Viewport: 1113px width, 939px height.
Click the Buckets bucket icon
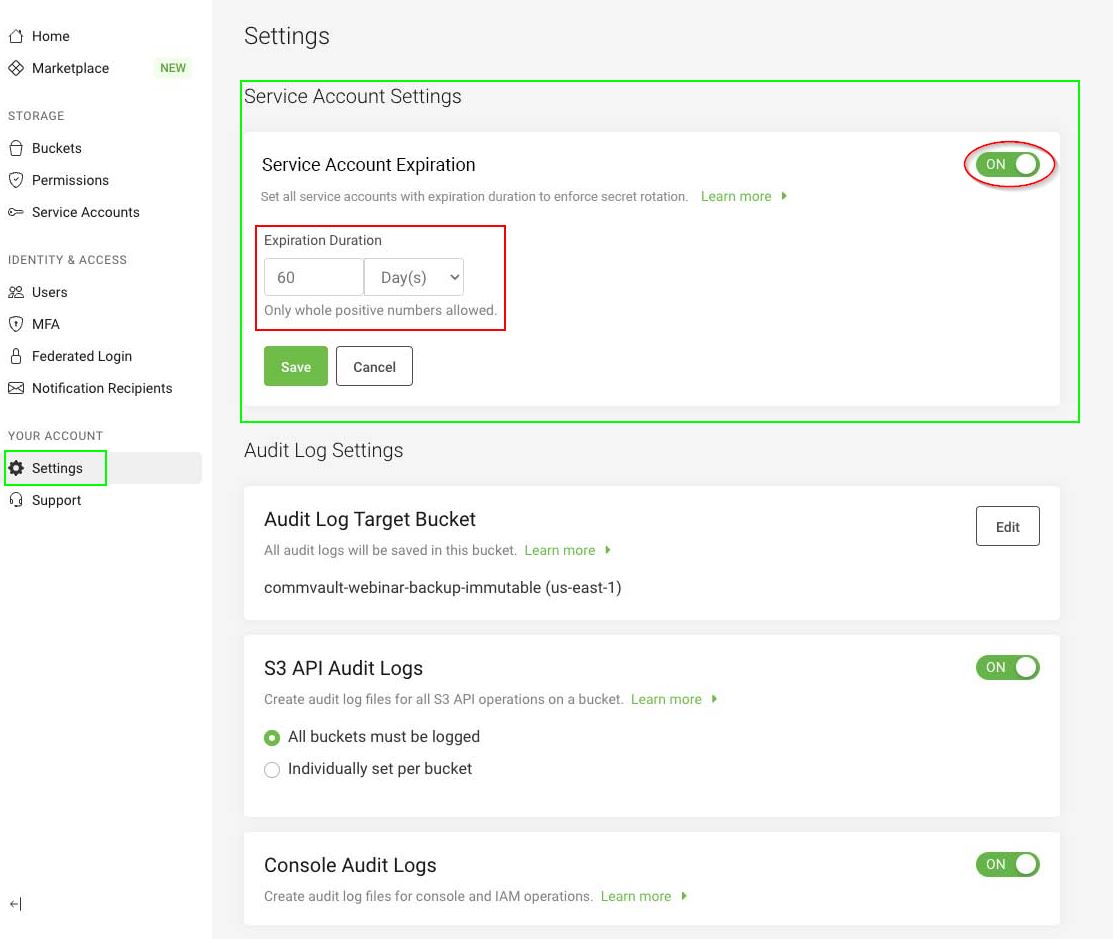[x=16, y=148]
